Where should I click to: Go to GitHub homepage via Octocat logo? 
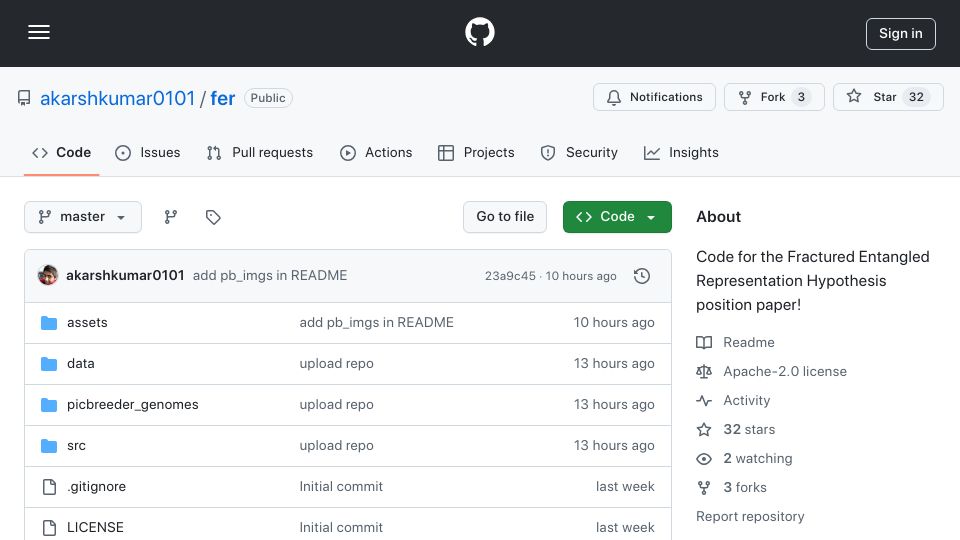pos(479,32)
